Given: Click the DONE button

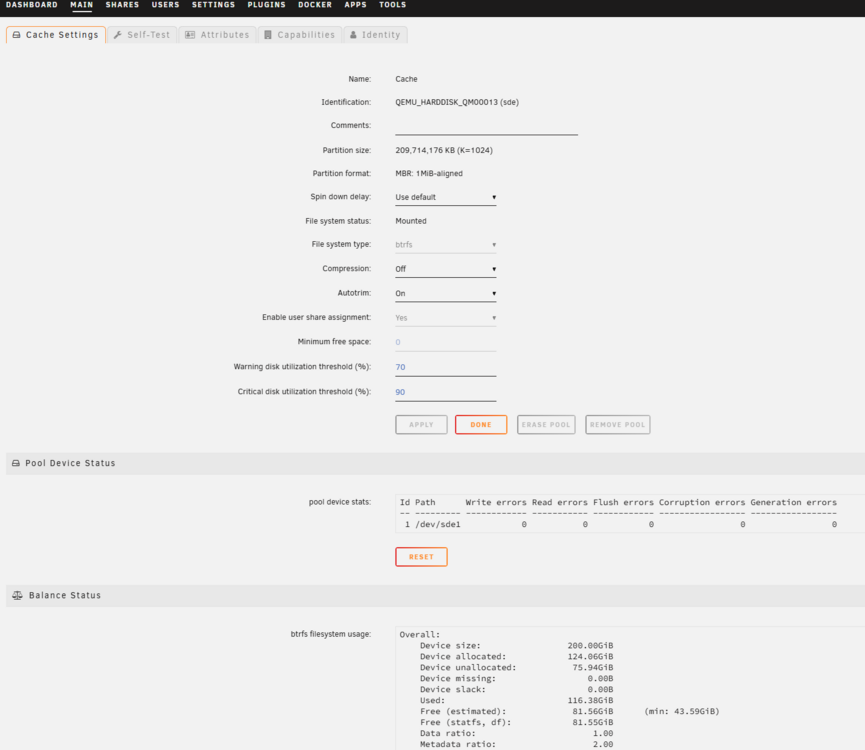Looking at the screenshot, I should tap(480, 425).
